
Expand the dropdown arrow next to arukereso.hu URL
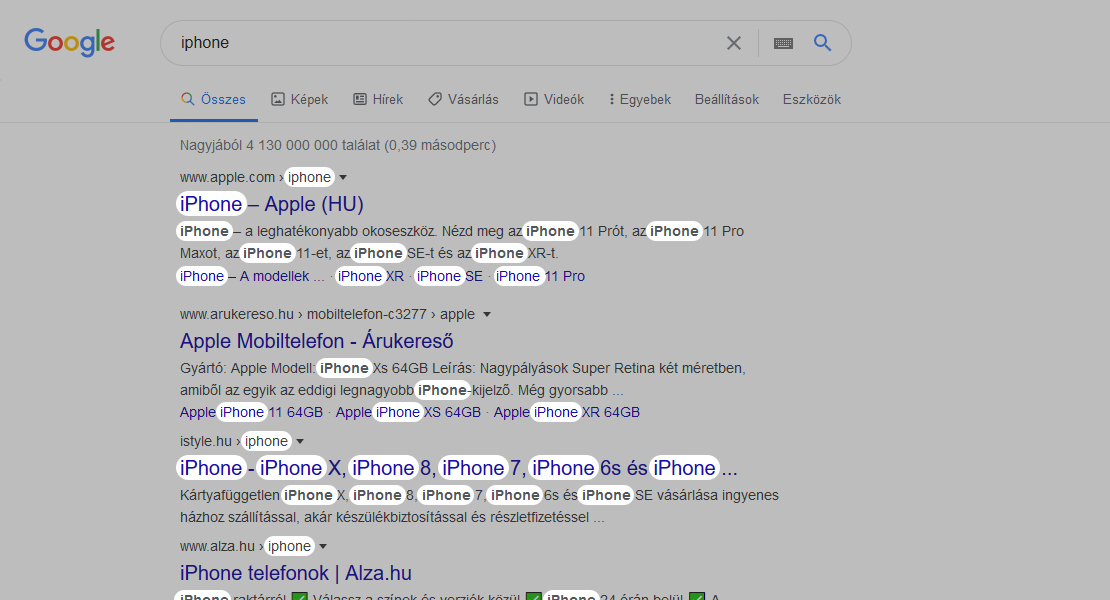click(486, 315)
